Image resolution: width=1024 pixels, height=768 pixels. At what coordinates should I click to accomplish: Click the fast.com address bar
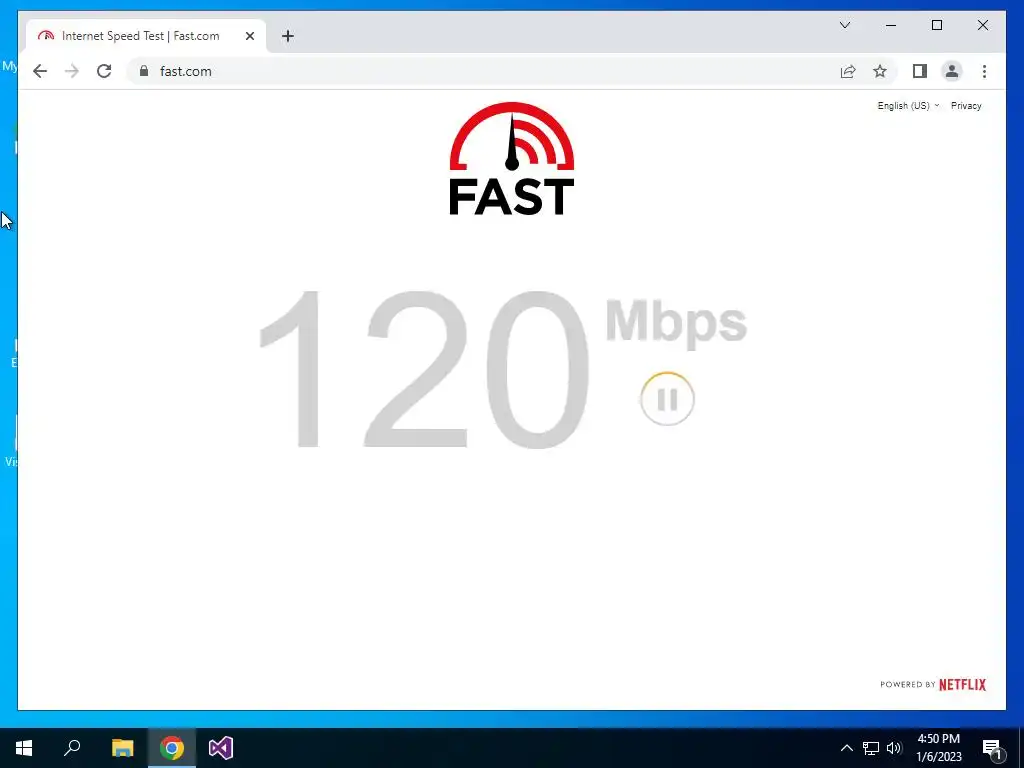(x=483, y=71)
